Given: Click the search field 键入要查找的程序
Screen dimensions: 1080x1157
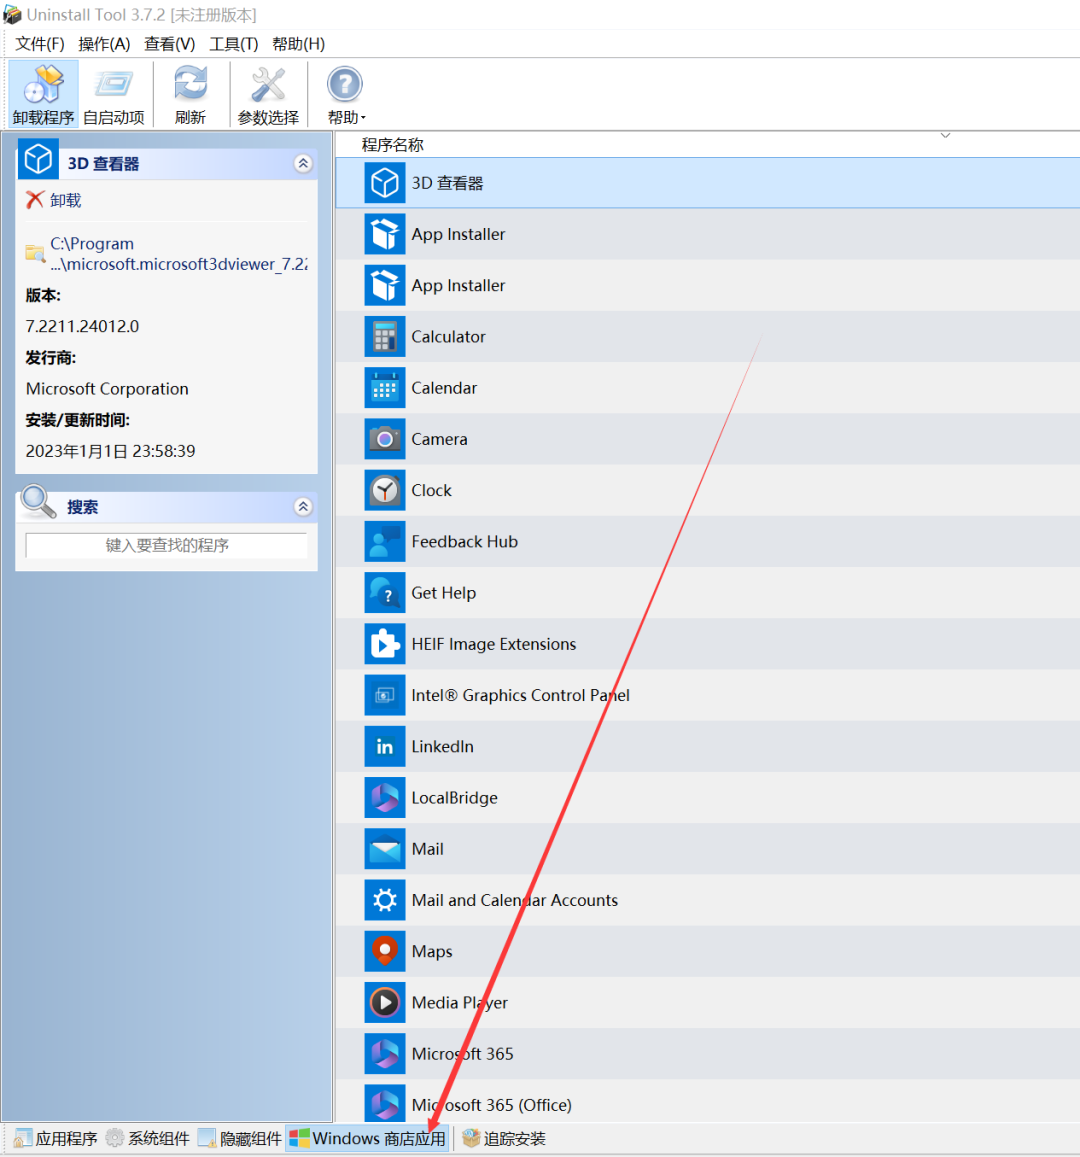Looking at the screenshot, I should pyautogui.click(x=167, y=545).
